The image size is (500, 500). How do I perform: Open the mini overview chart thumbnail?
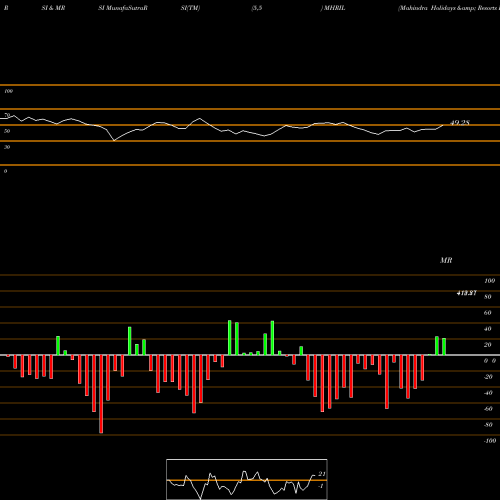[x=247, y=479]
